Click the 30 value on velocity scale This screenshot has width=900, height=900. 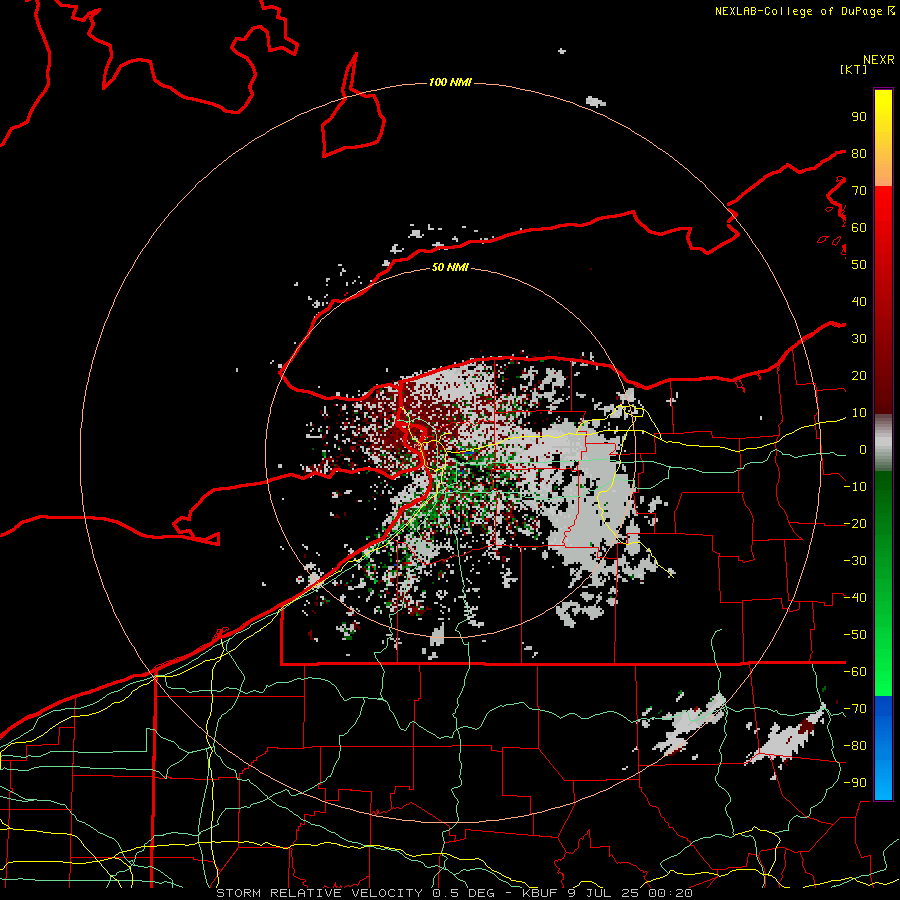coord(859,339)
